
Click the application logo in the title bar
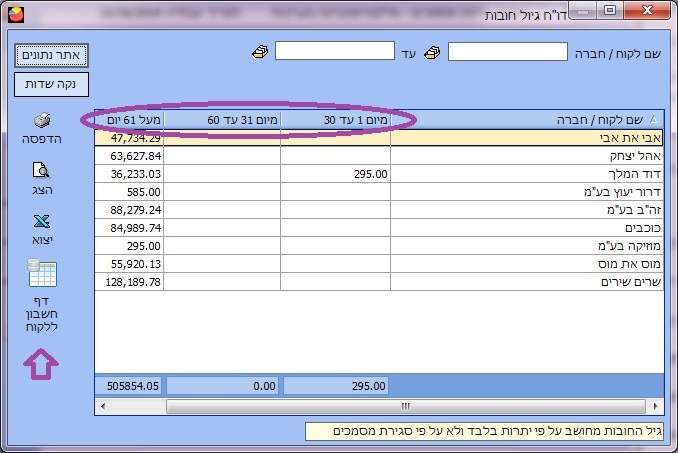click(16, 15)
